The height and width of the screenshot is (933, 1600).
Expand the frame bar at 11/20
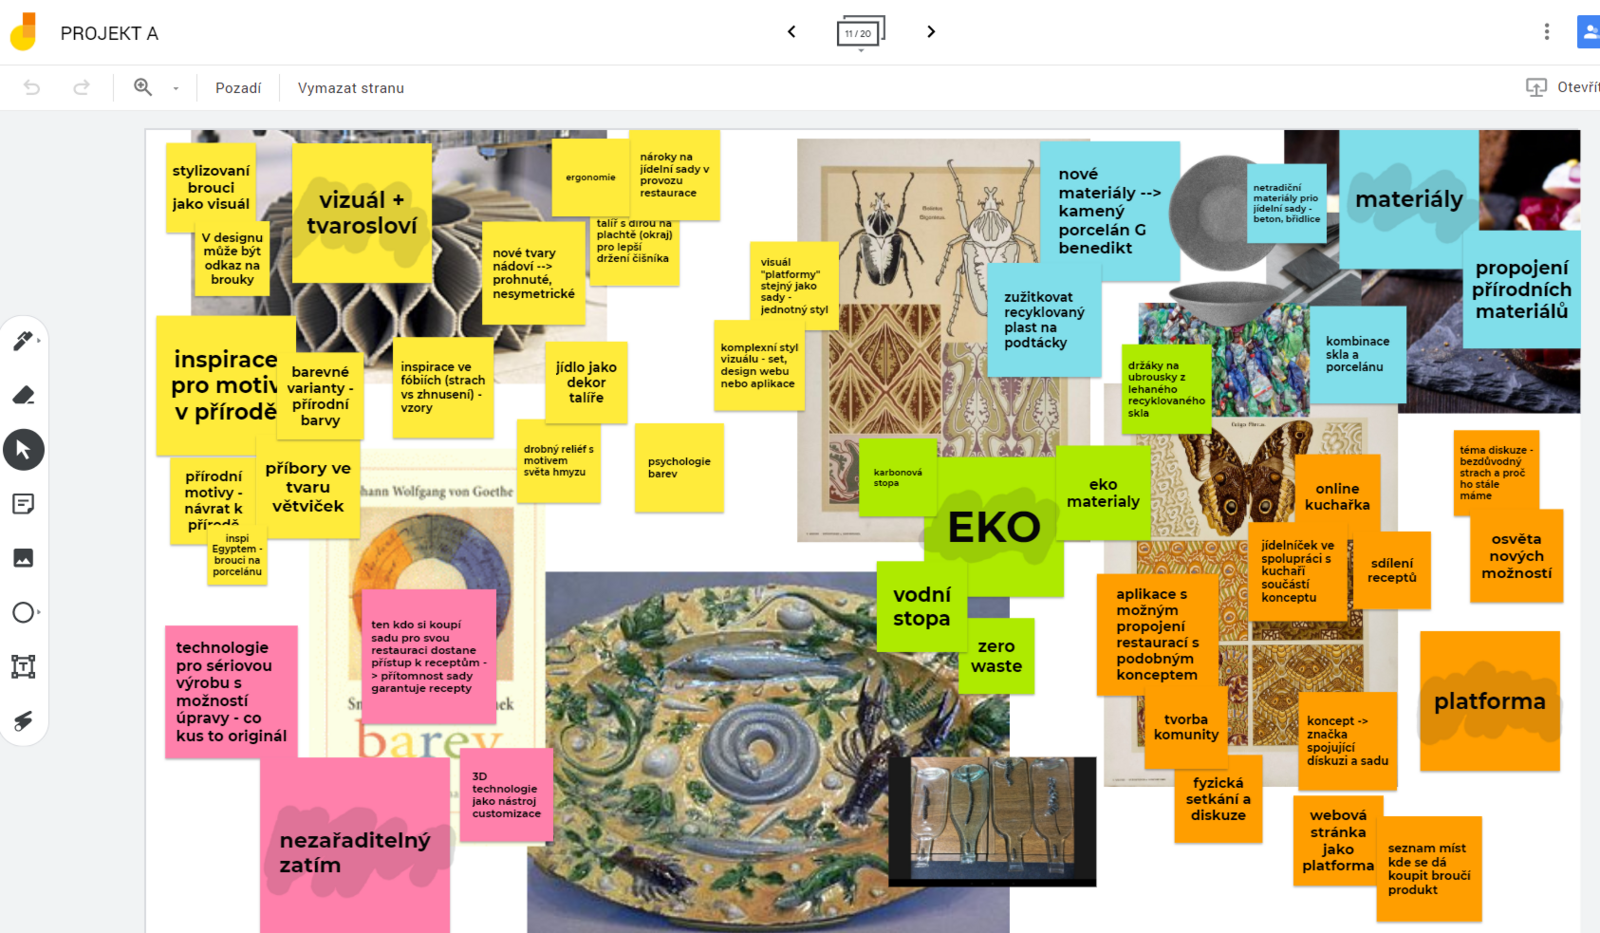tap(860, 33)
